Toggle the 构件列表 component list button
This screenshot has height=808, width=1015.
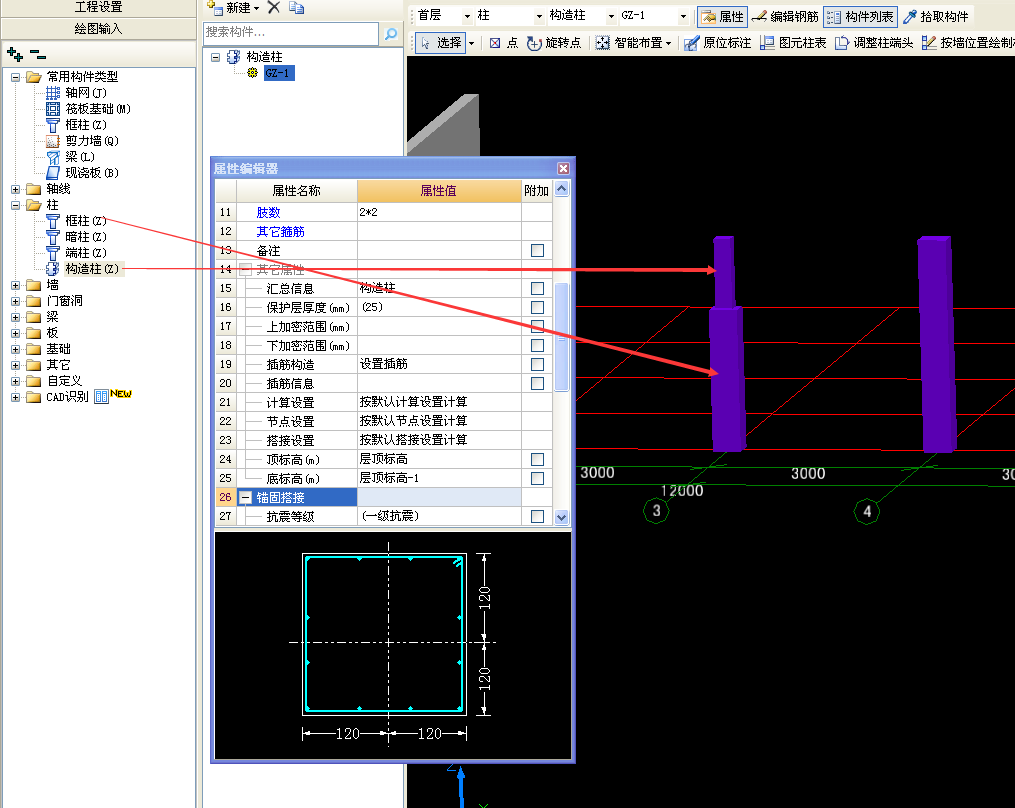(x=860, y=17)
